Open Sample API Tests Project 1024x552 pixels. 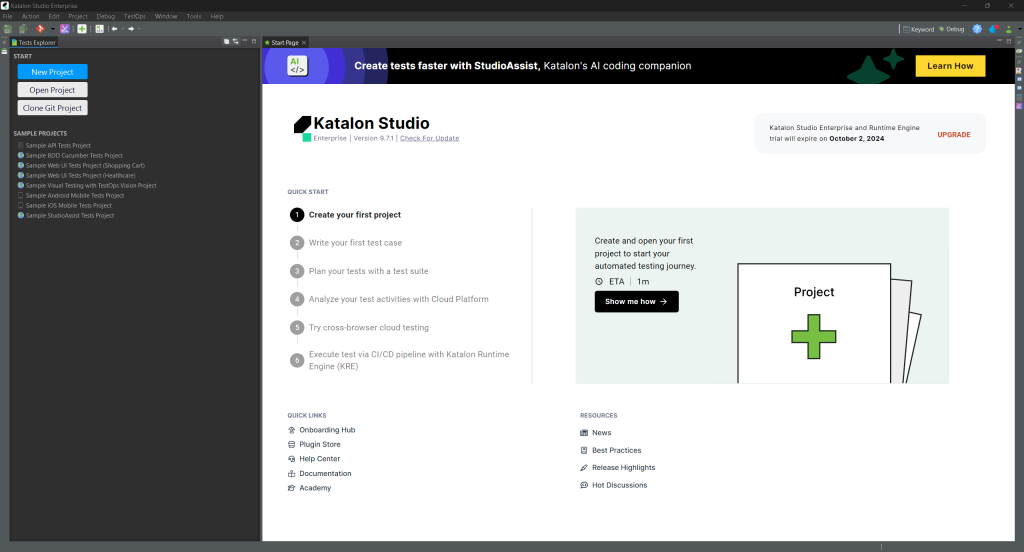tap(54, 146)
